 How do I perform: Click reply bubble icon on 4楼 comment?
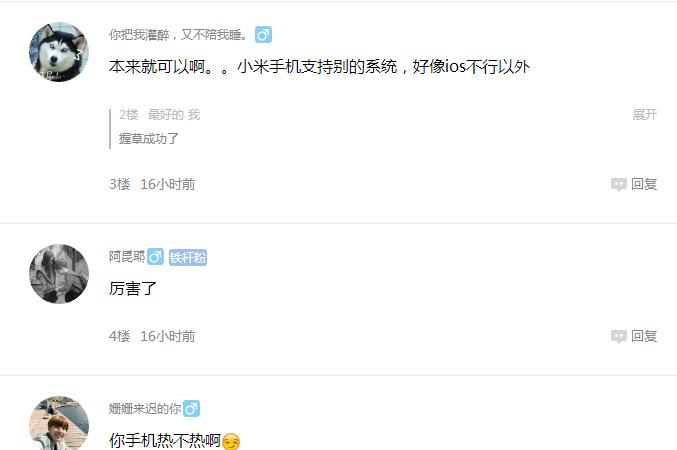pyautogui.click(x=619, y=336)
